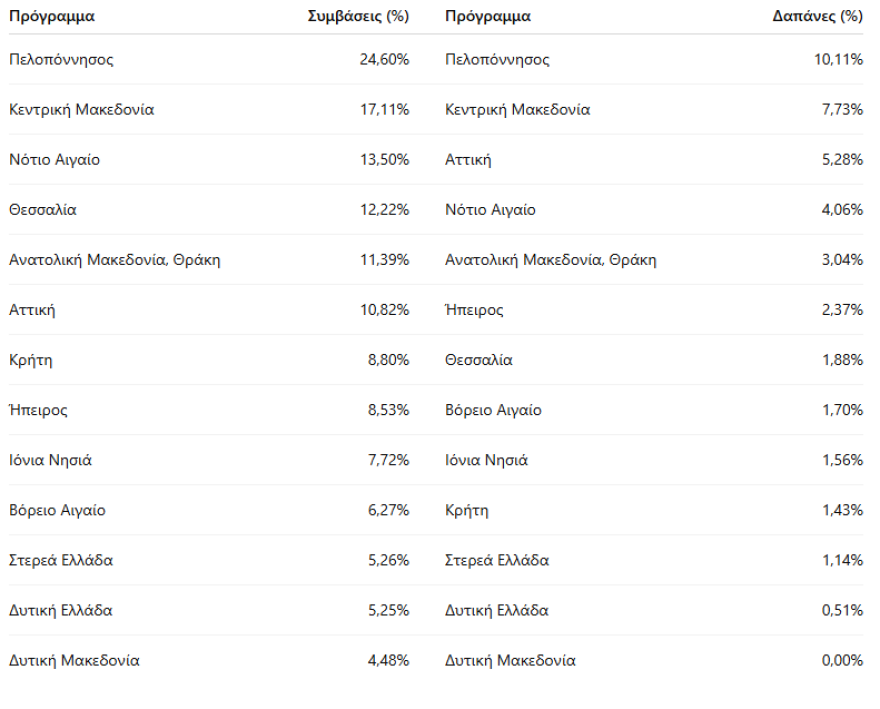Click the 10,11% expenses value
The height and width of the screenshot is (709, 880).
(838, 60)
